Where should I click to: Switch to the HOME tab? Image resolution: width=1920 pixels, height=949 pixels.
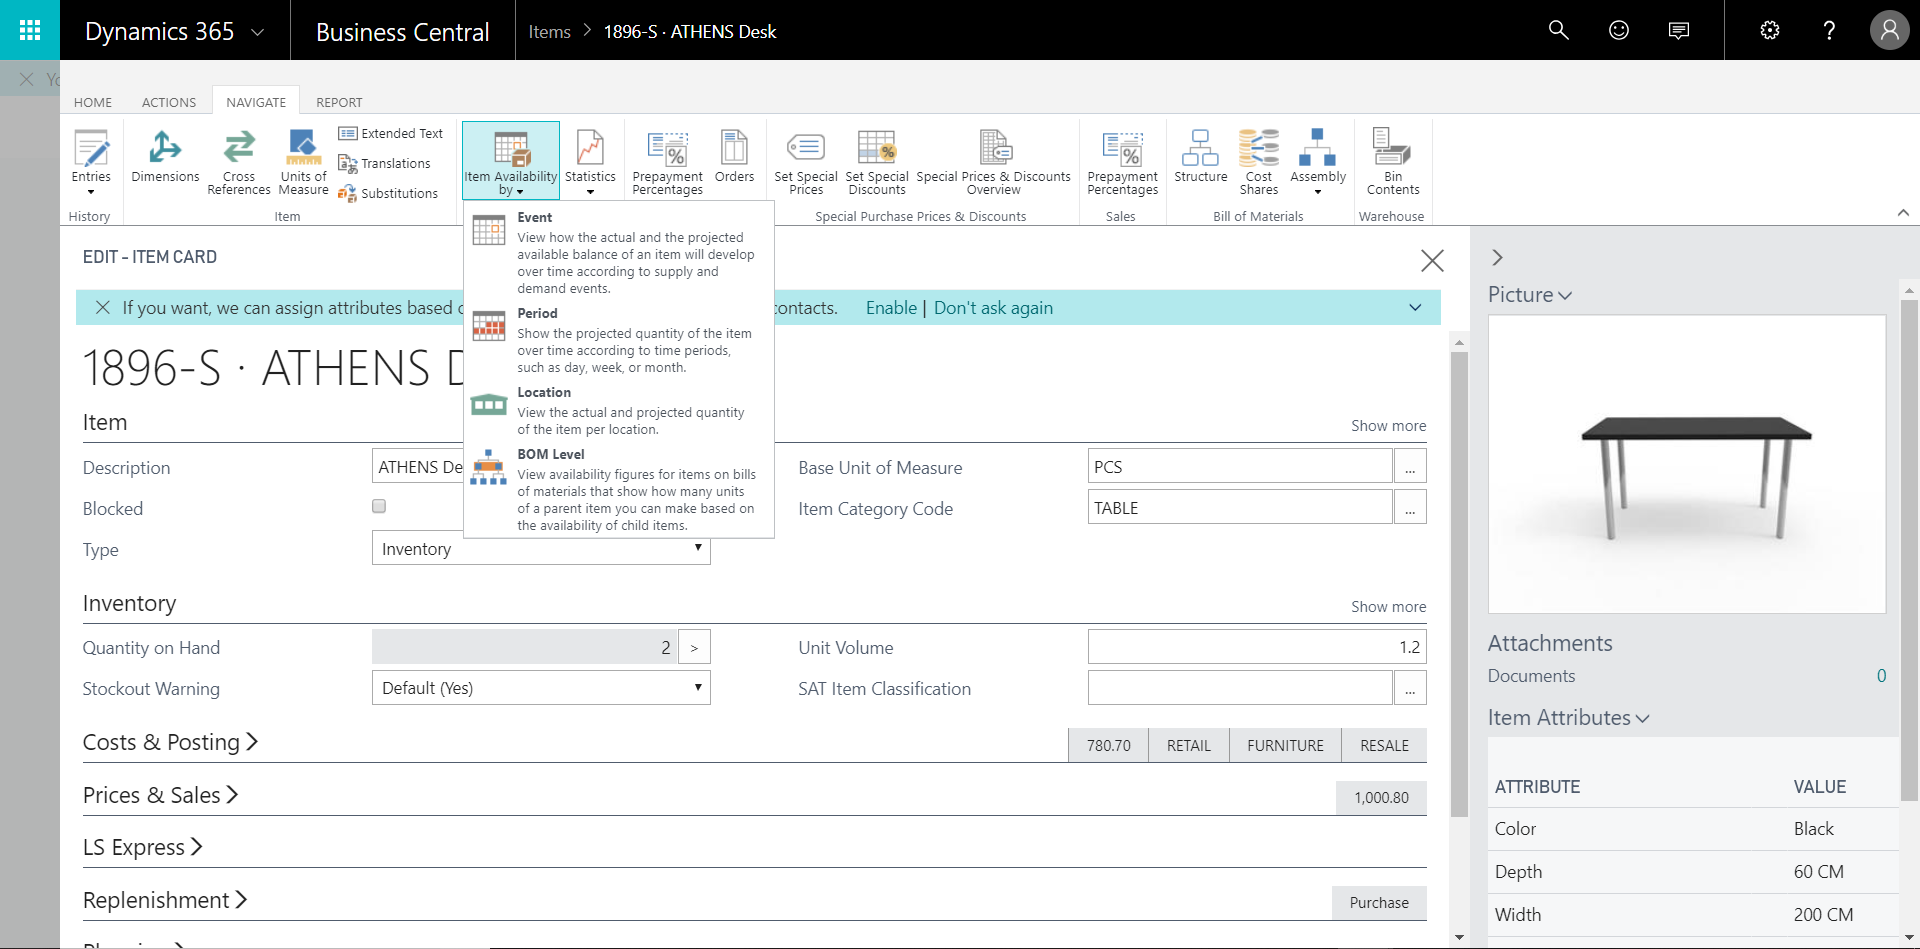pyautogui.click(x=93, y=102)
